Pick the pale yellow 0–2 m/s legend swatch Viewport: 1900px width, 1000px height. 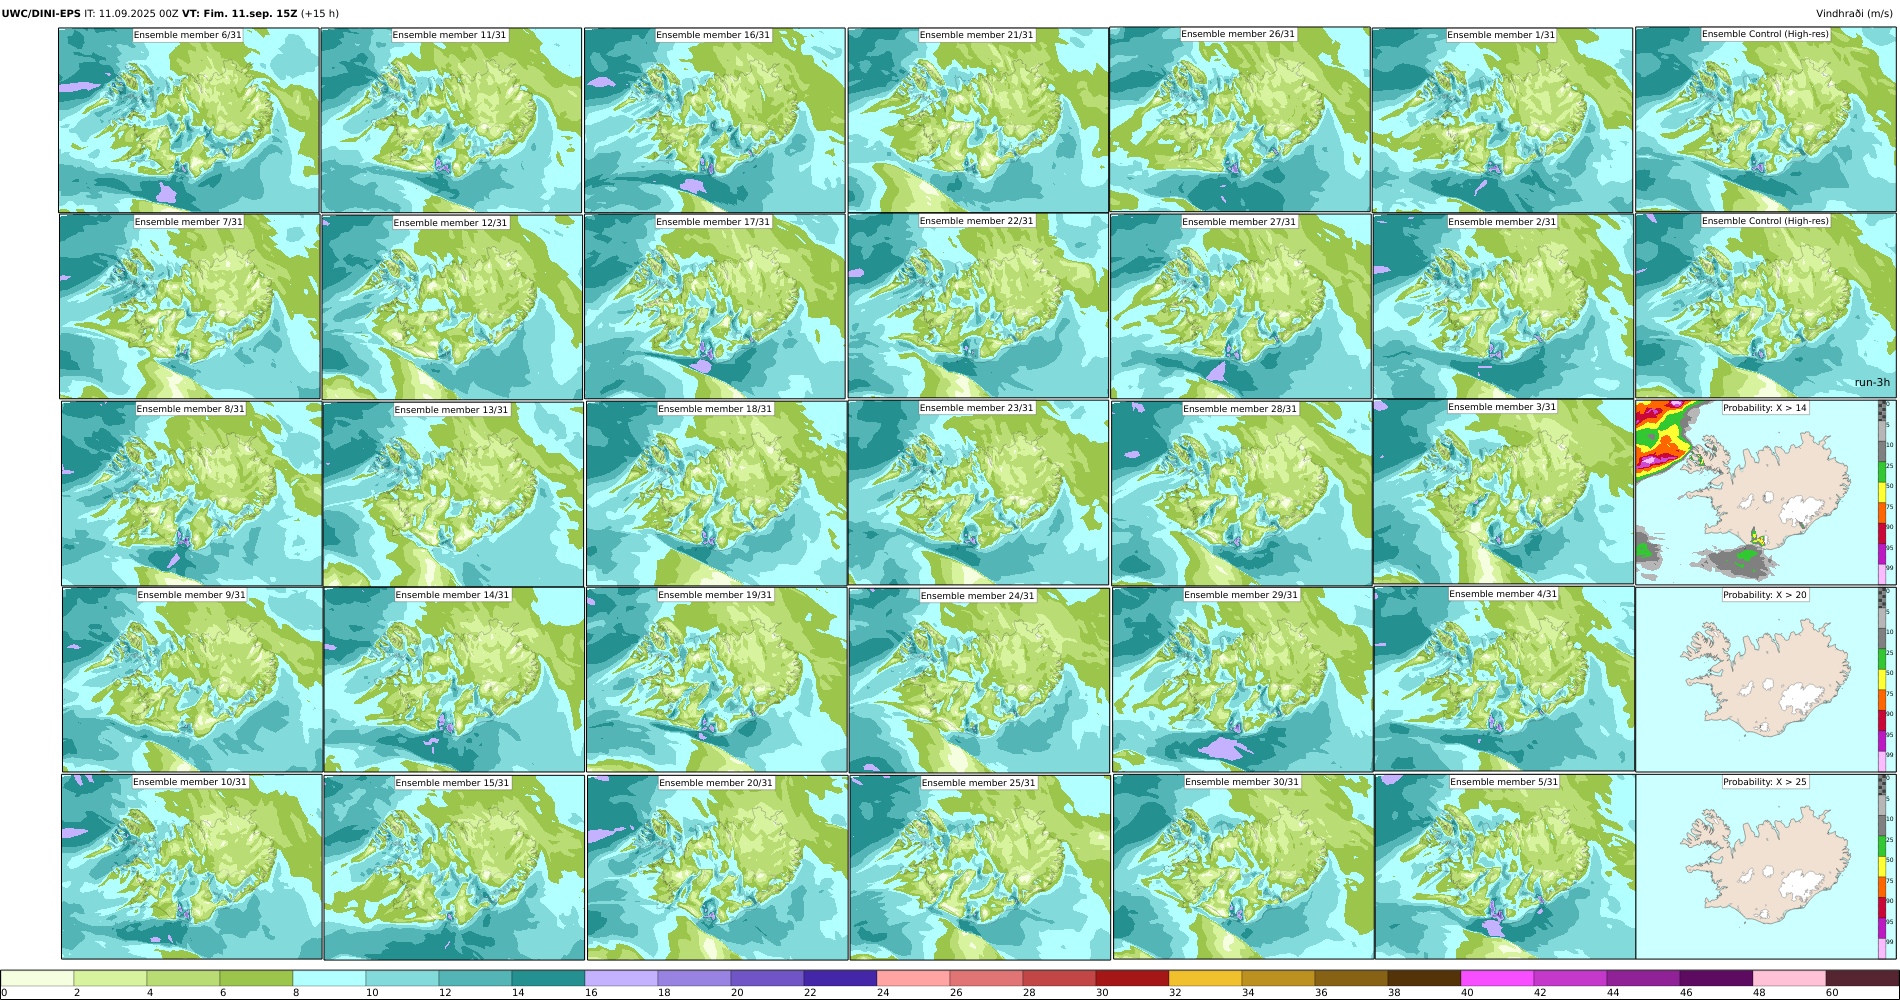coord(37,978)
